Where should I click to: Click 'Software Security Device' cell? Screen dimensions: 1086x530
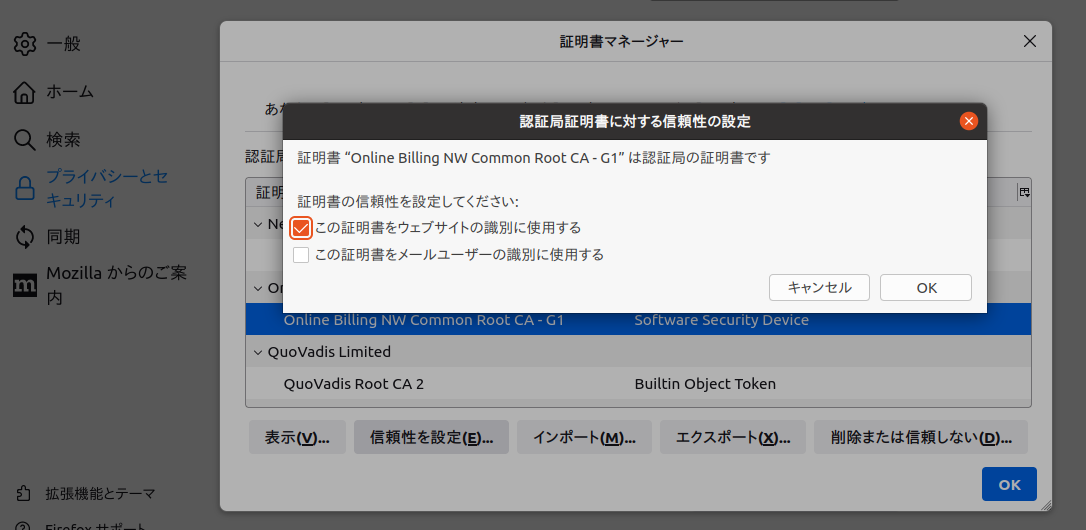722,320
